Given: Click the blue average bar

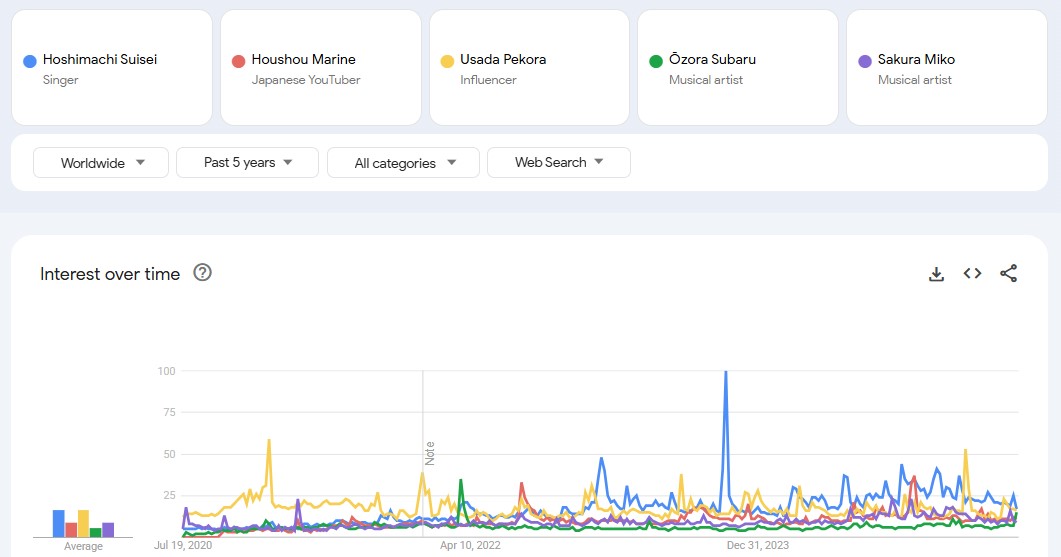Looking at the screenshot, I should click(x=59, y=523).
